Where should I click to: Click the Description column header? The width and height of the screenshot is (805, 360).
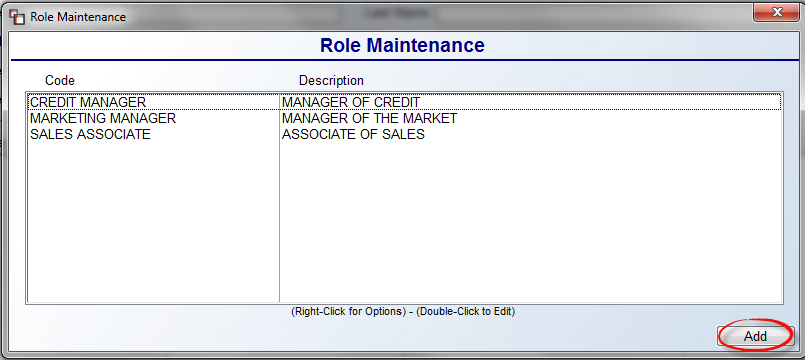(332, 81)
